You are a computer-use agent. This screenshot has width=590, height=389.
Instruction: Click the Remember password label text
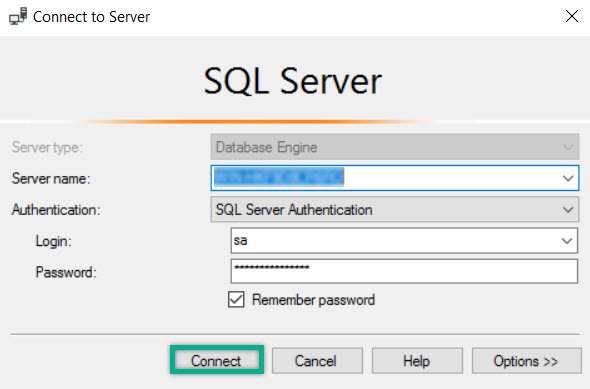[313, 300]
